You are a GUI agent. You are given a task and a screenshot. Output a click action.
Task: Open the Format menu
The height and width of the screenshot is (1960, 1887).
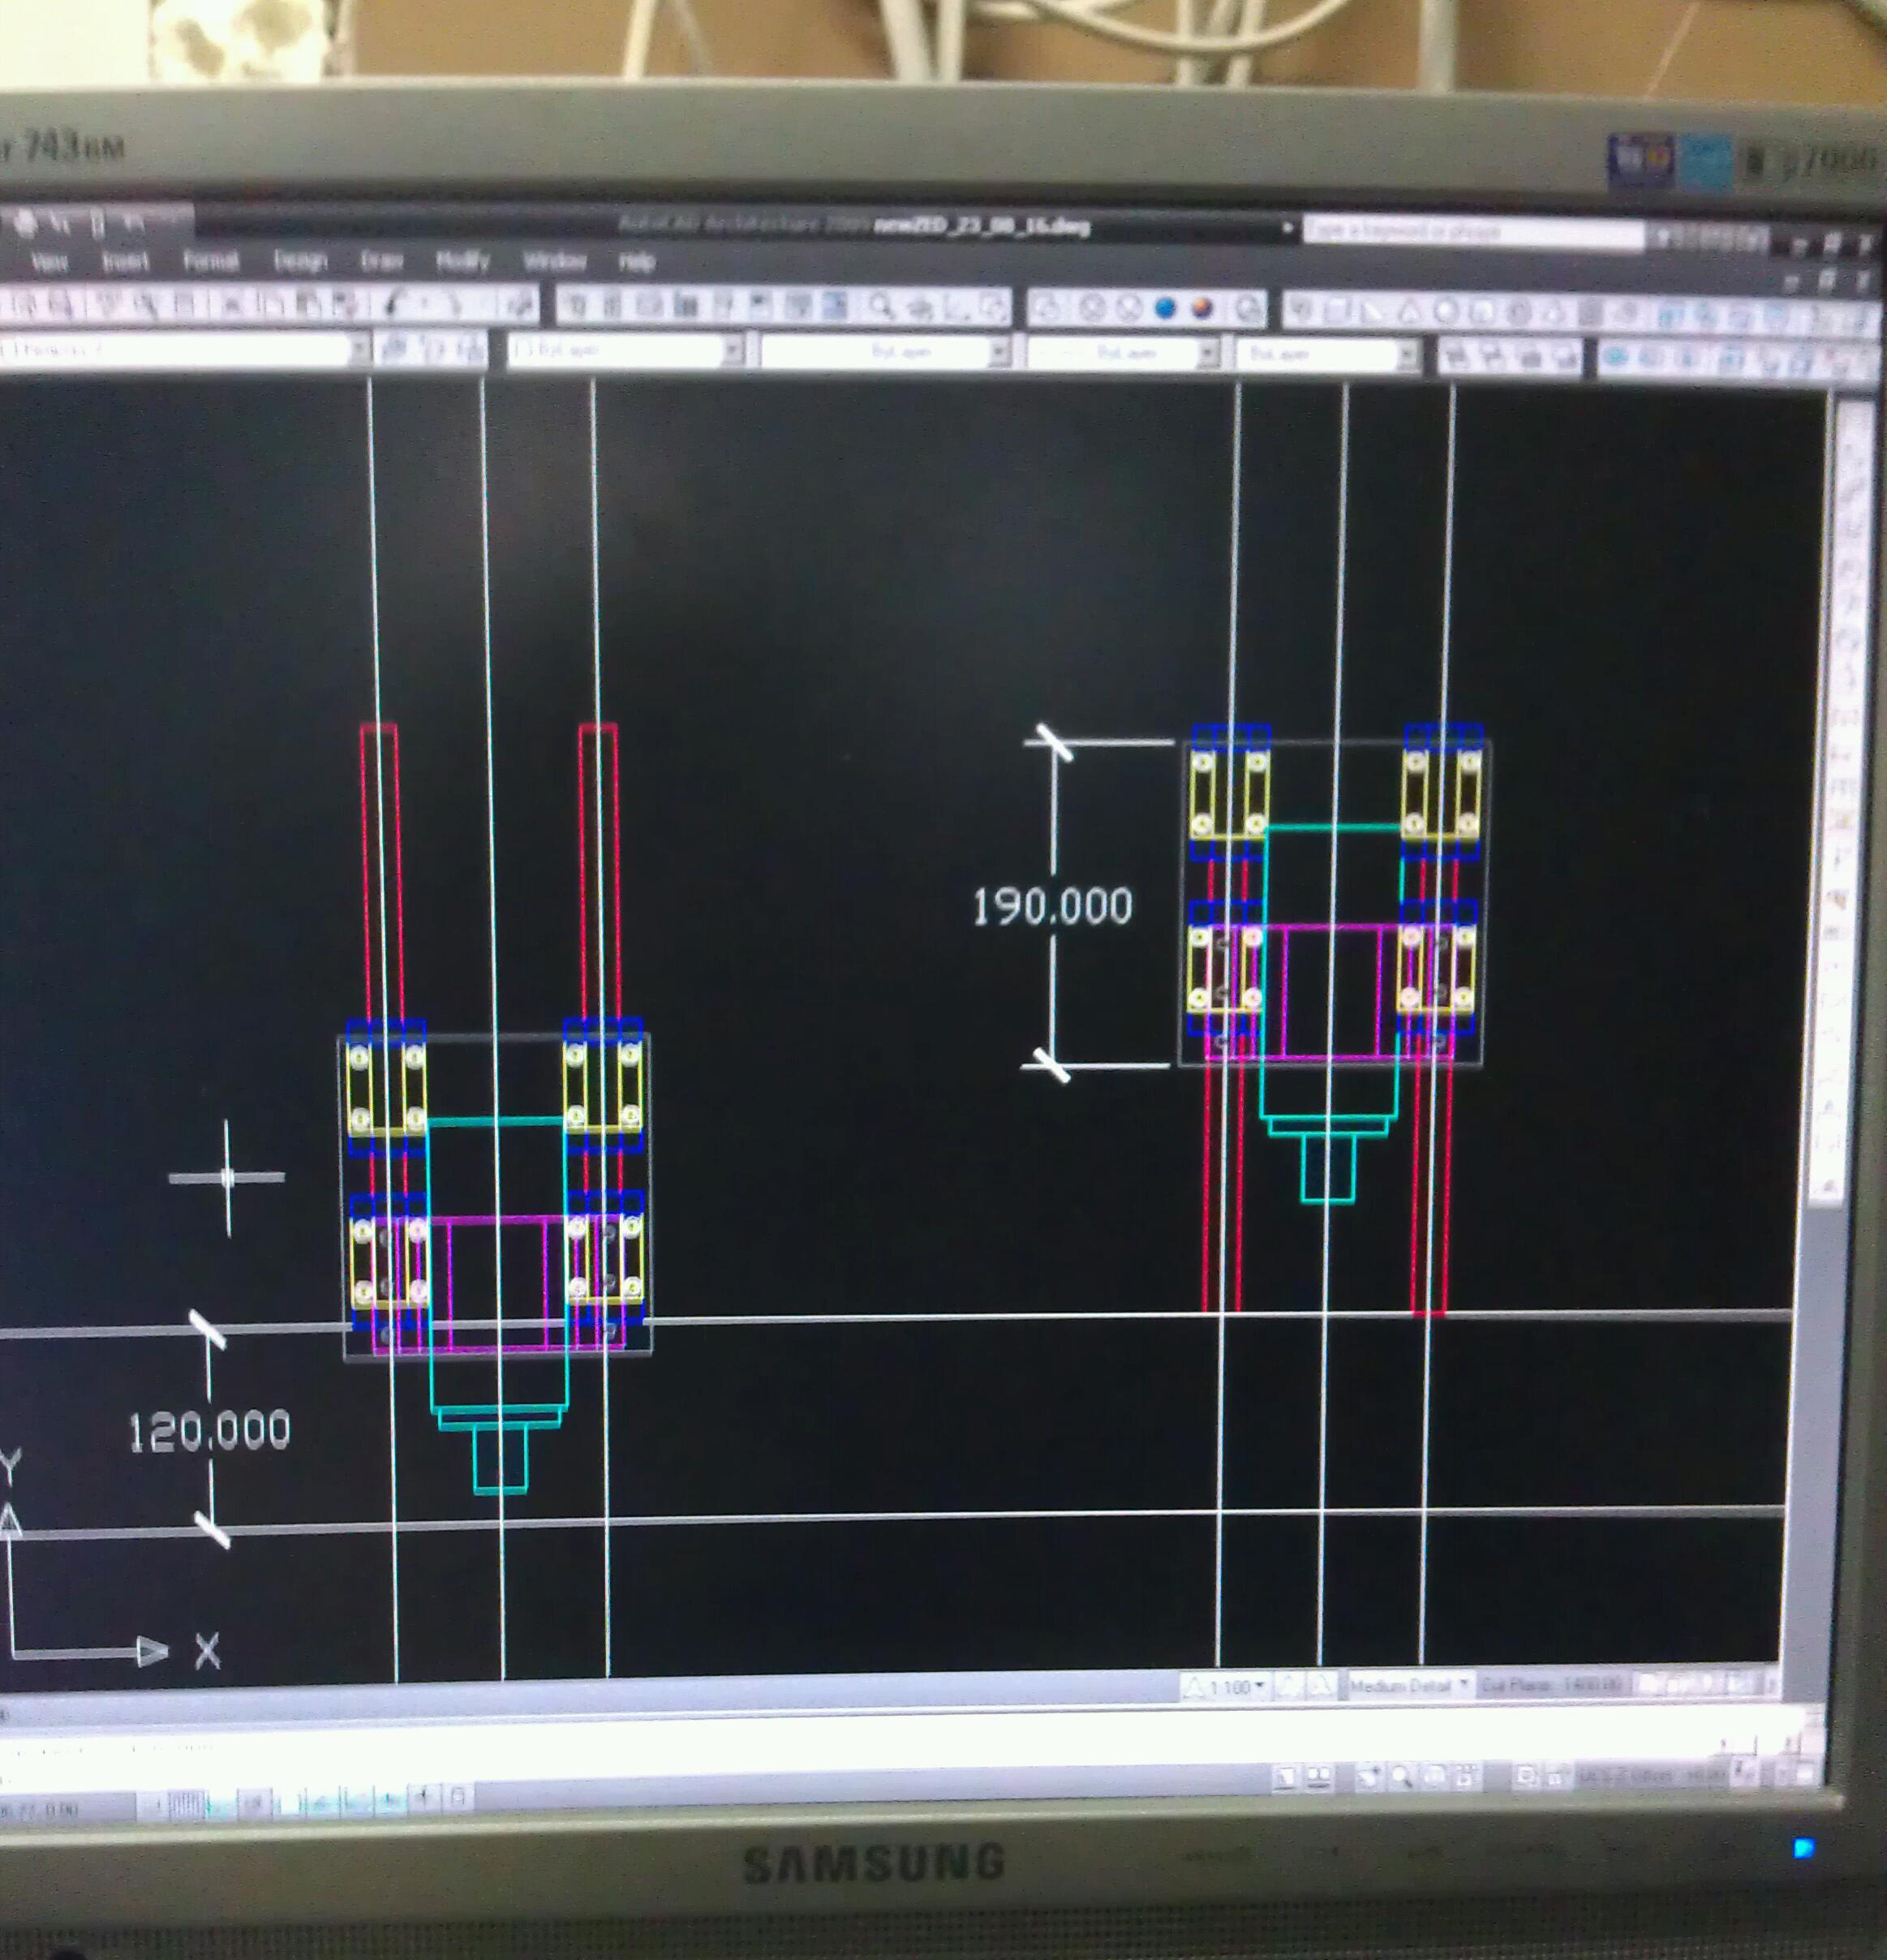[210, 261]
